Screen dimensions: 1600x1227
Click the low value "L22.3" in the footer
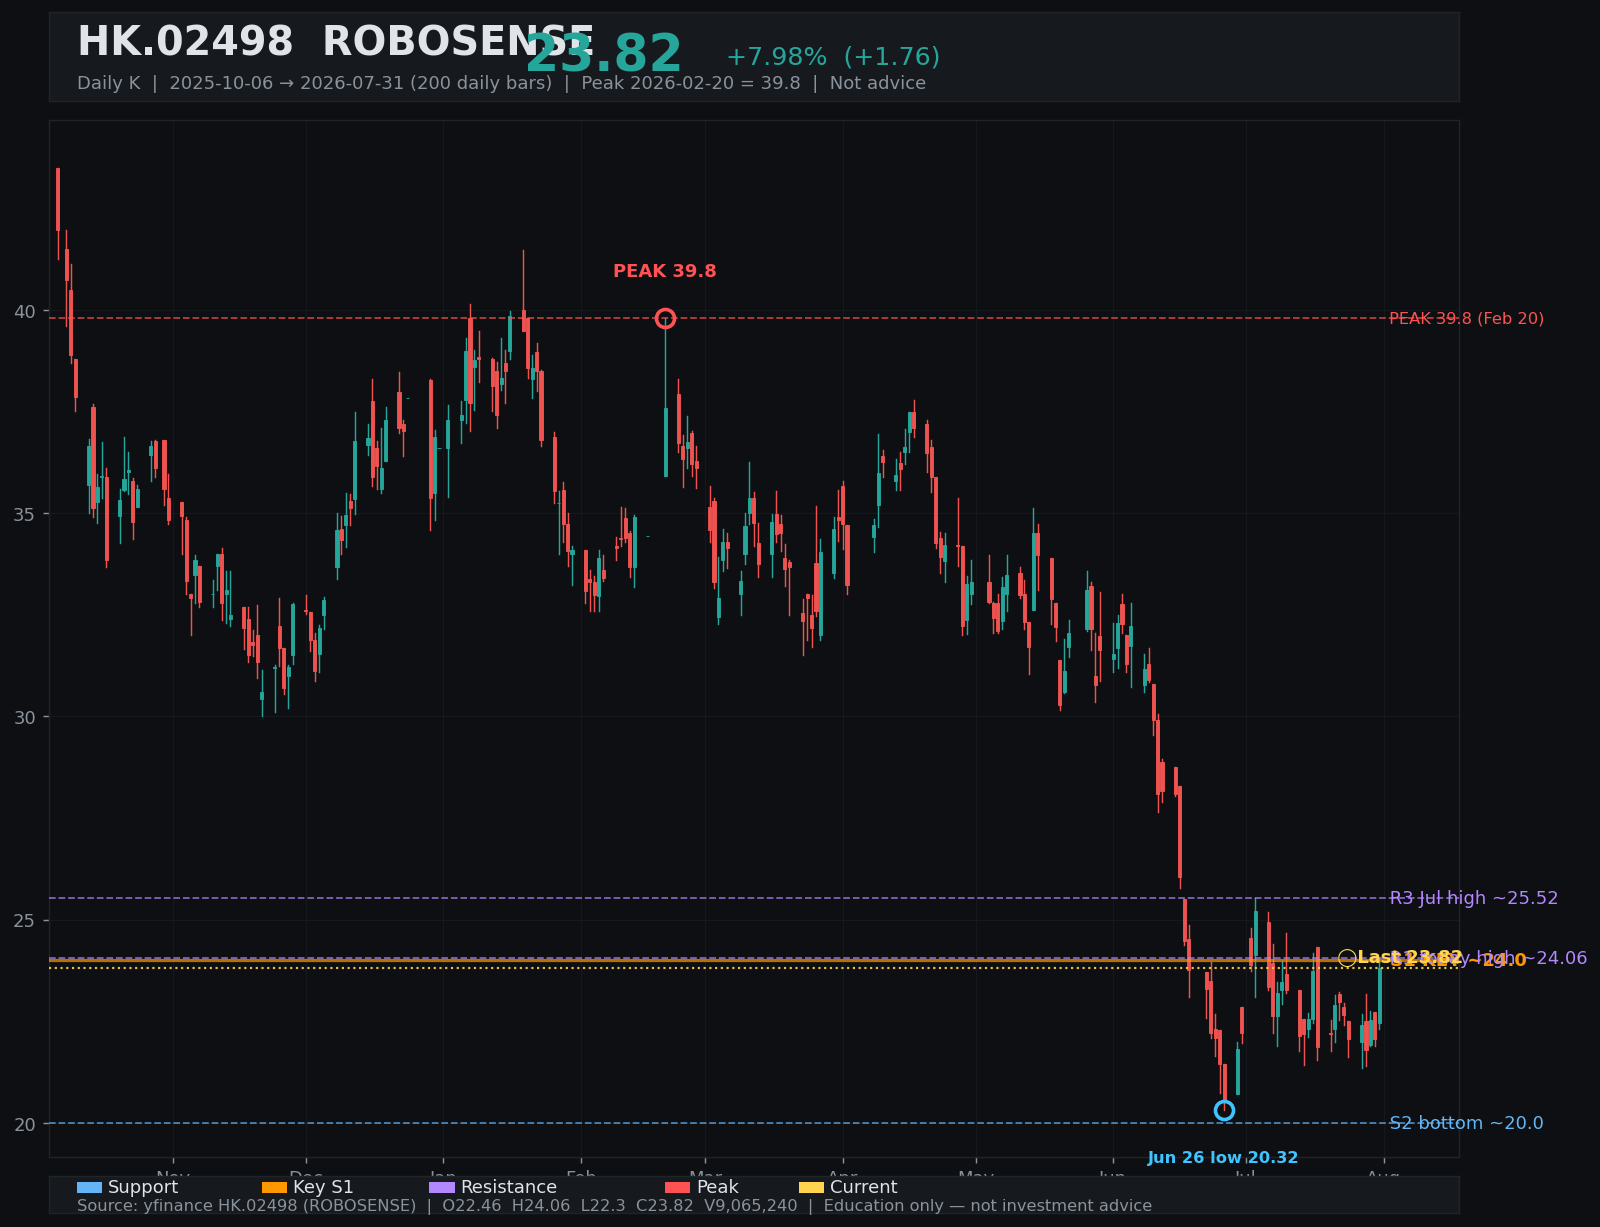point(603,1206)
